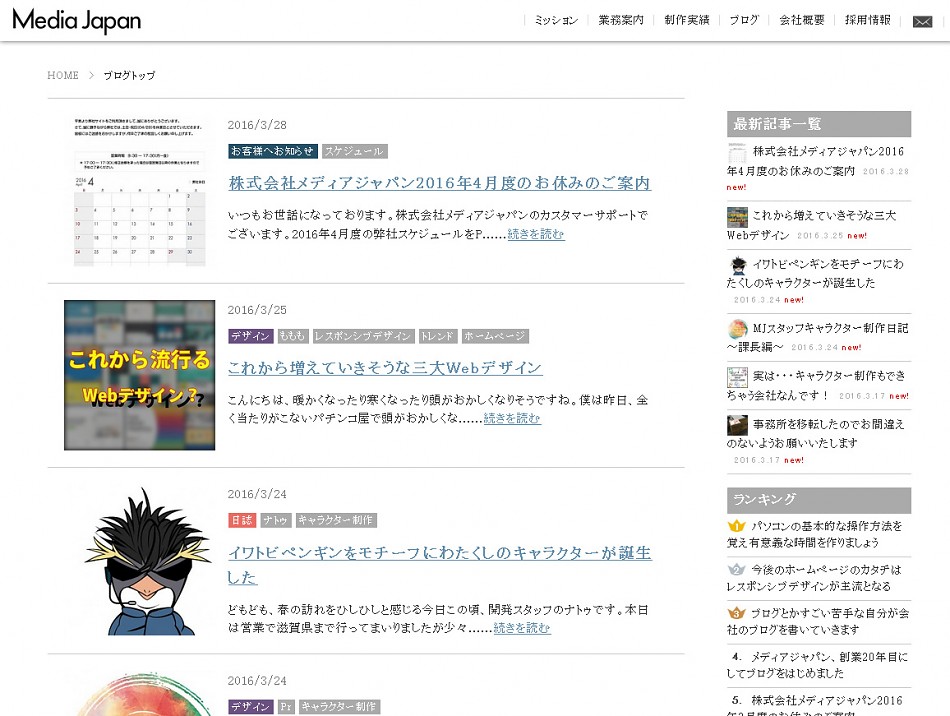Open 業務案内 in the top navigation
The height and width of the screenshot is (716, 950).
click(621, 21)
